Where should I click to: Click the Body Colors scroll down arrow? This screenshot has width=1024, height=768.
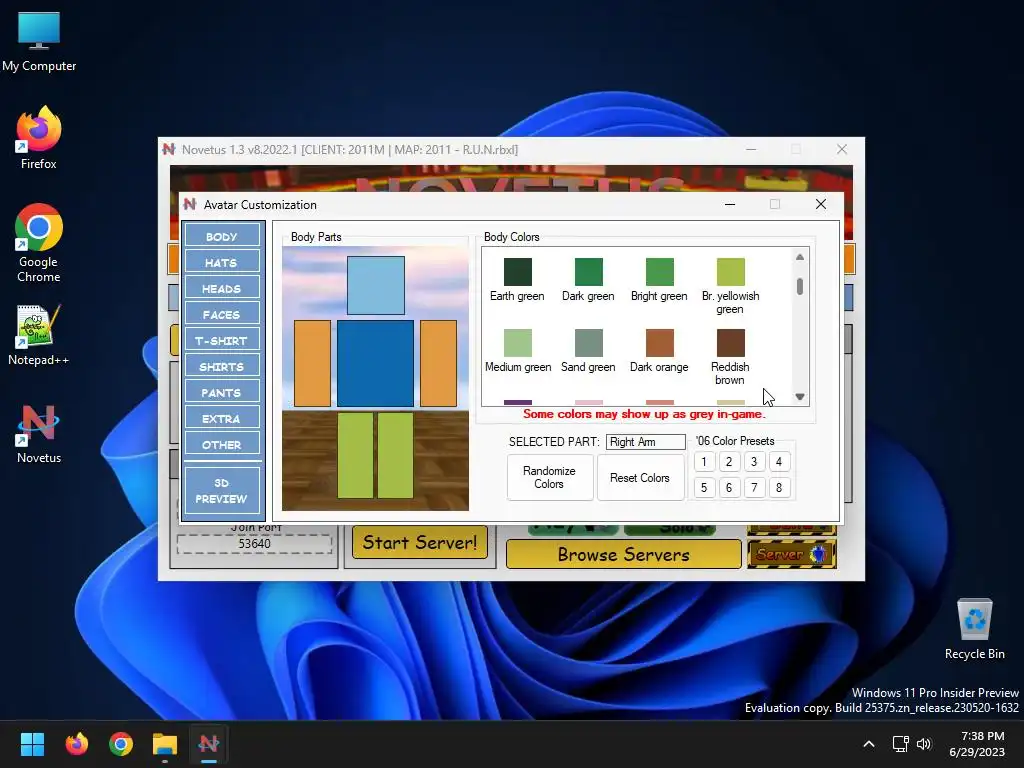point(800,397)
